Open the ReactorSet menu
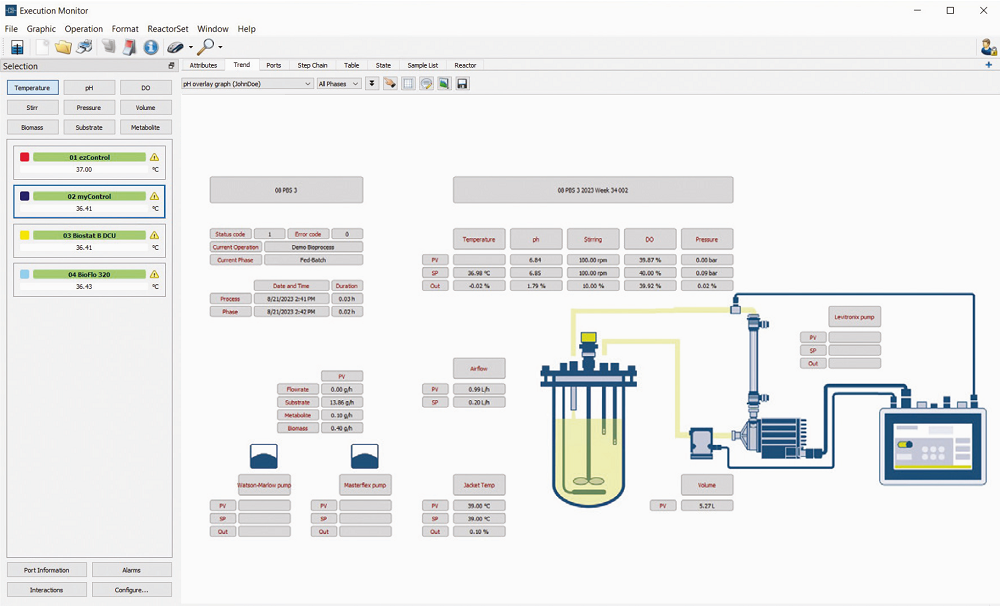The height and width of the screenshot is (606, 1000). 168,29
